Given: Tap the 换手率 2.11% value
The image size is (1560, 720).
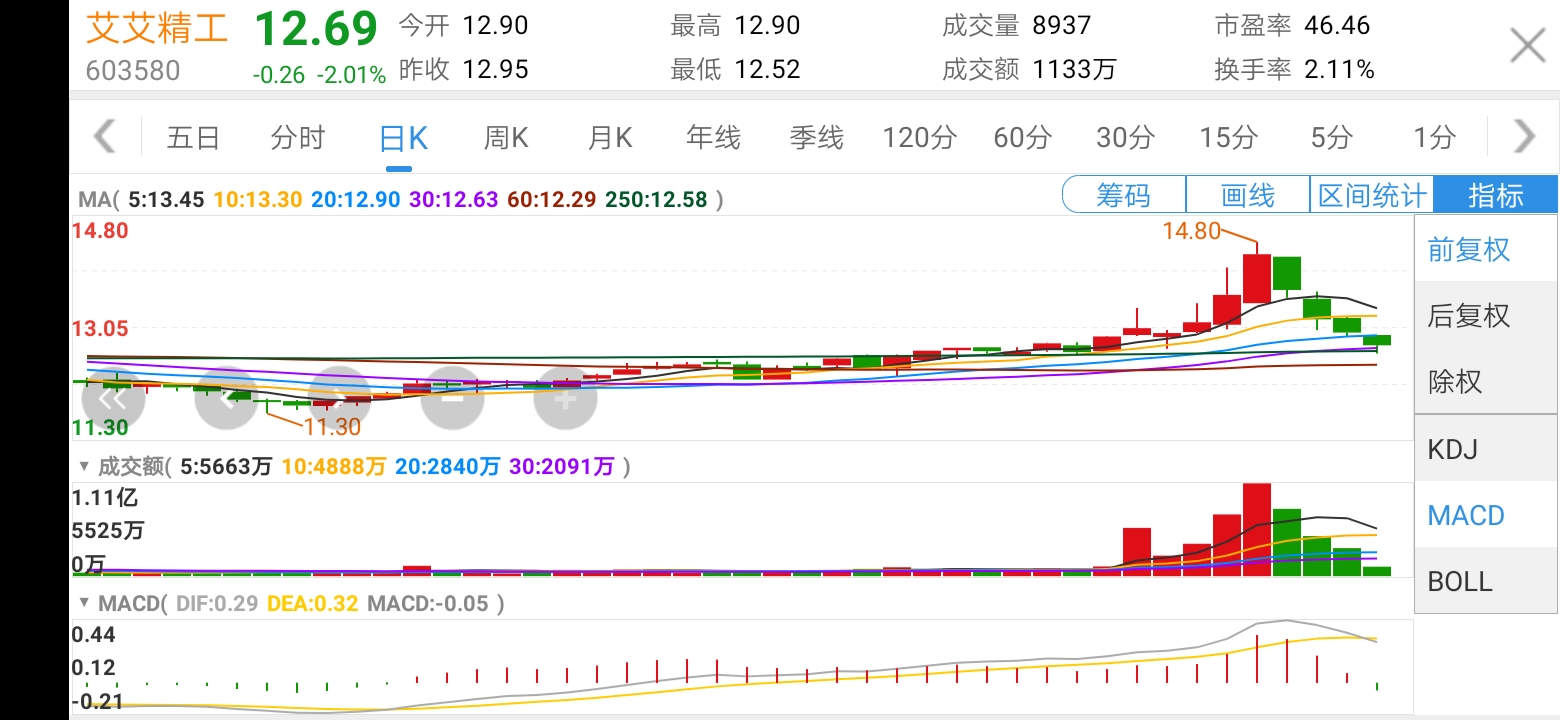Looking at the screenshot, I should 1339,69.
